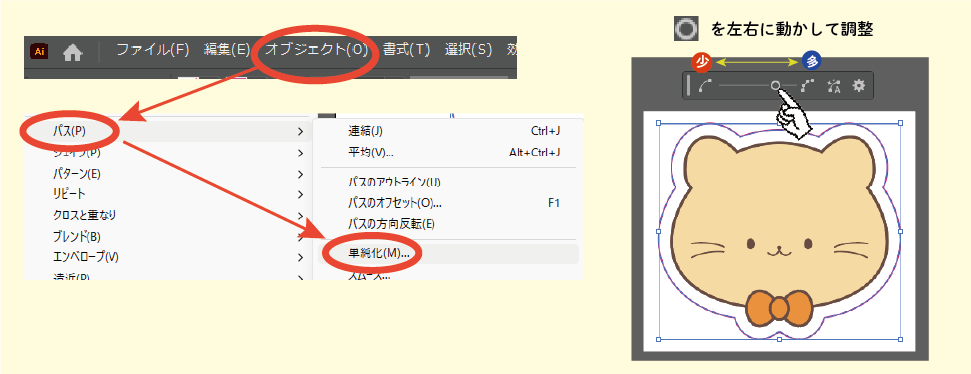This screenshot has width=971, height=374.
Task: Expand the ブレンド(B) submenu arrow
Action: click(x=300, y=237)
